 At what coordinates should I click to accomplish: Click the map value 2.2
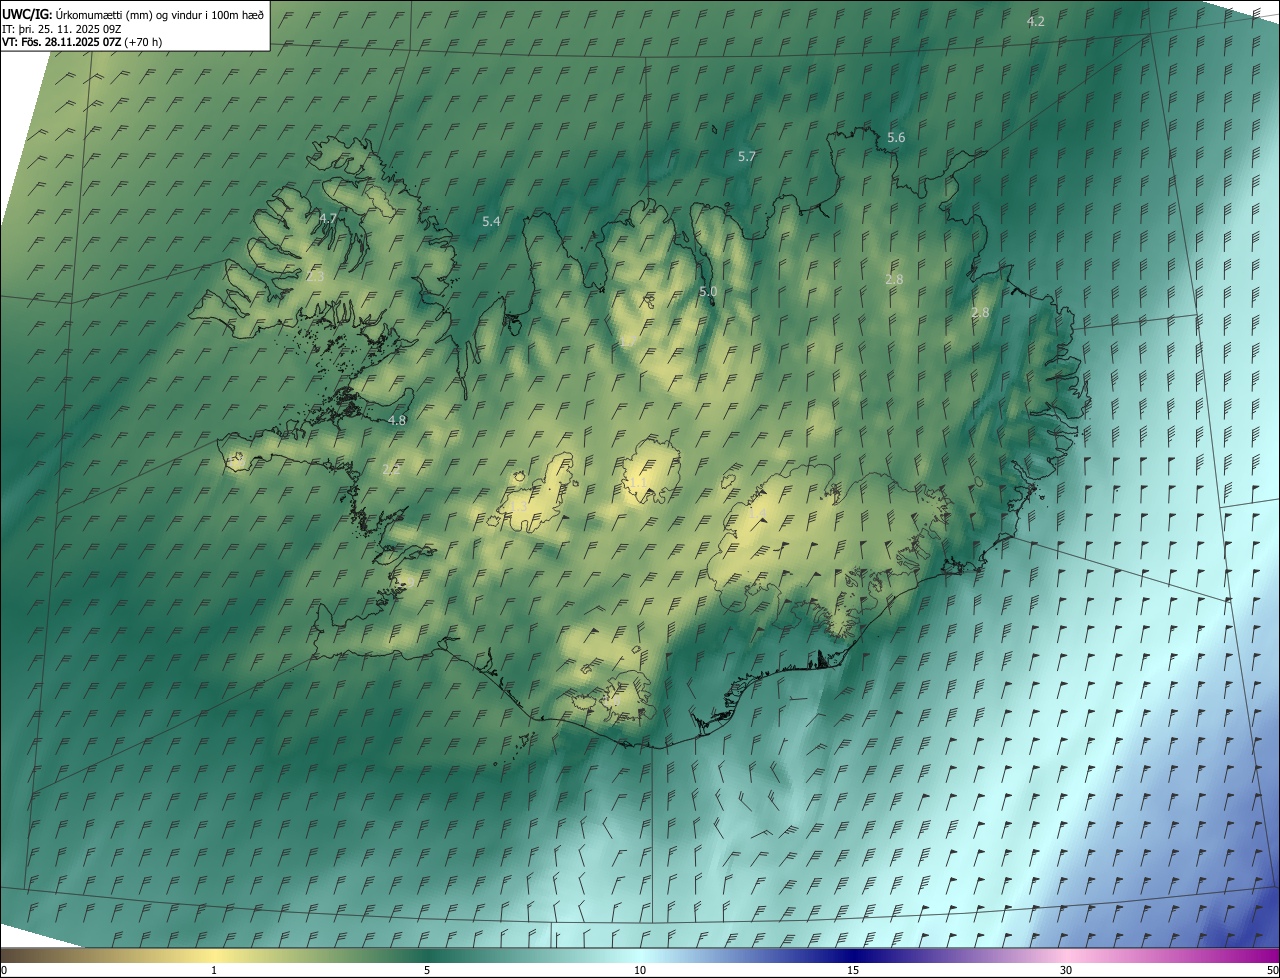(x=391, y=468)
